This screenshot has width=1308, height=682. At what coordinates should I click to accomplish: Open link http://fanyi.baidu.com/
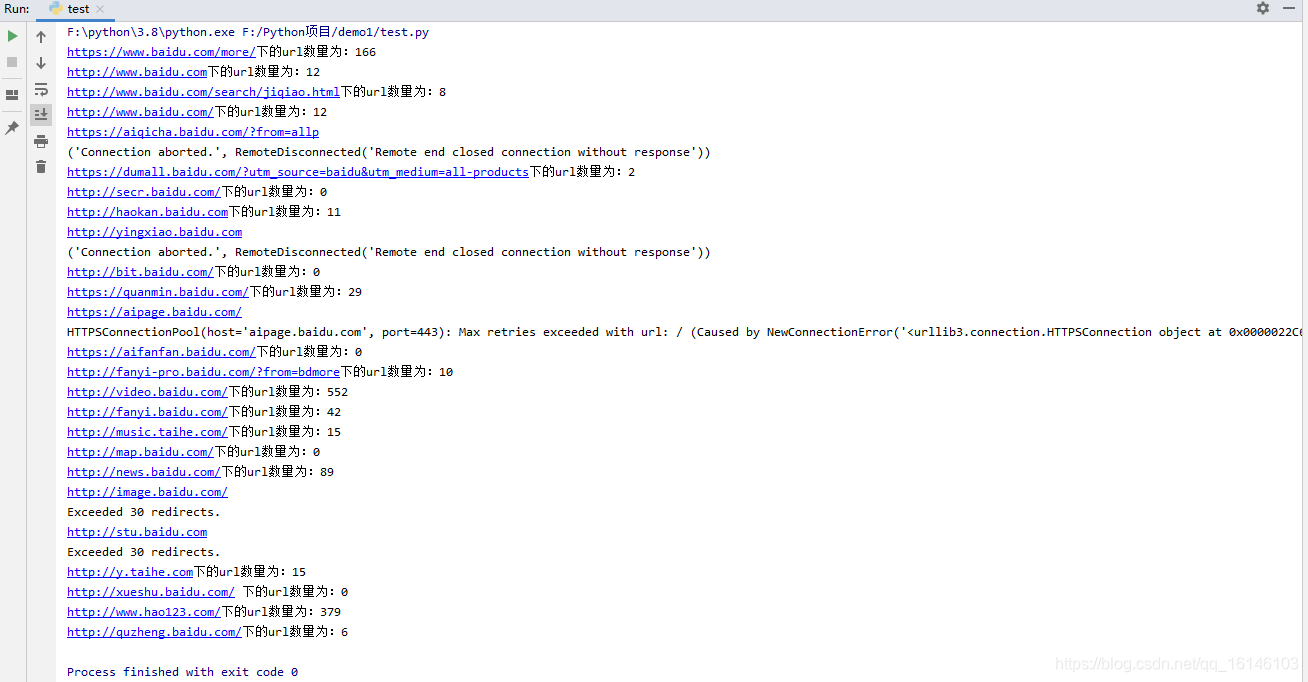[x=147, y=412]
